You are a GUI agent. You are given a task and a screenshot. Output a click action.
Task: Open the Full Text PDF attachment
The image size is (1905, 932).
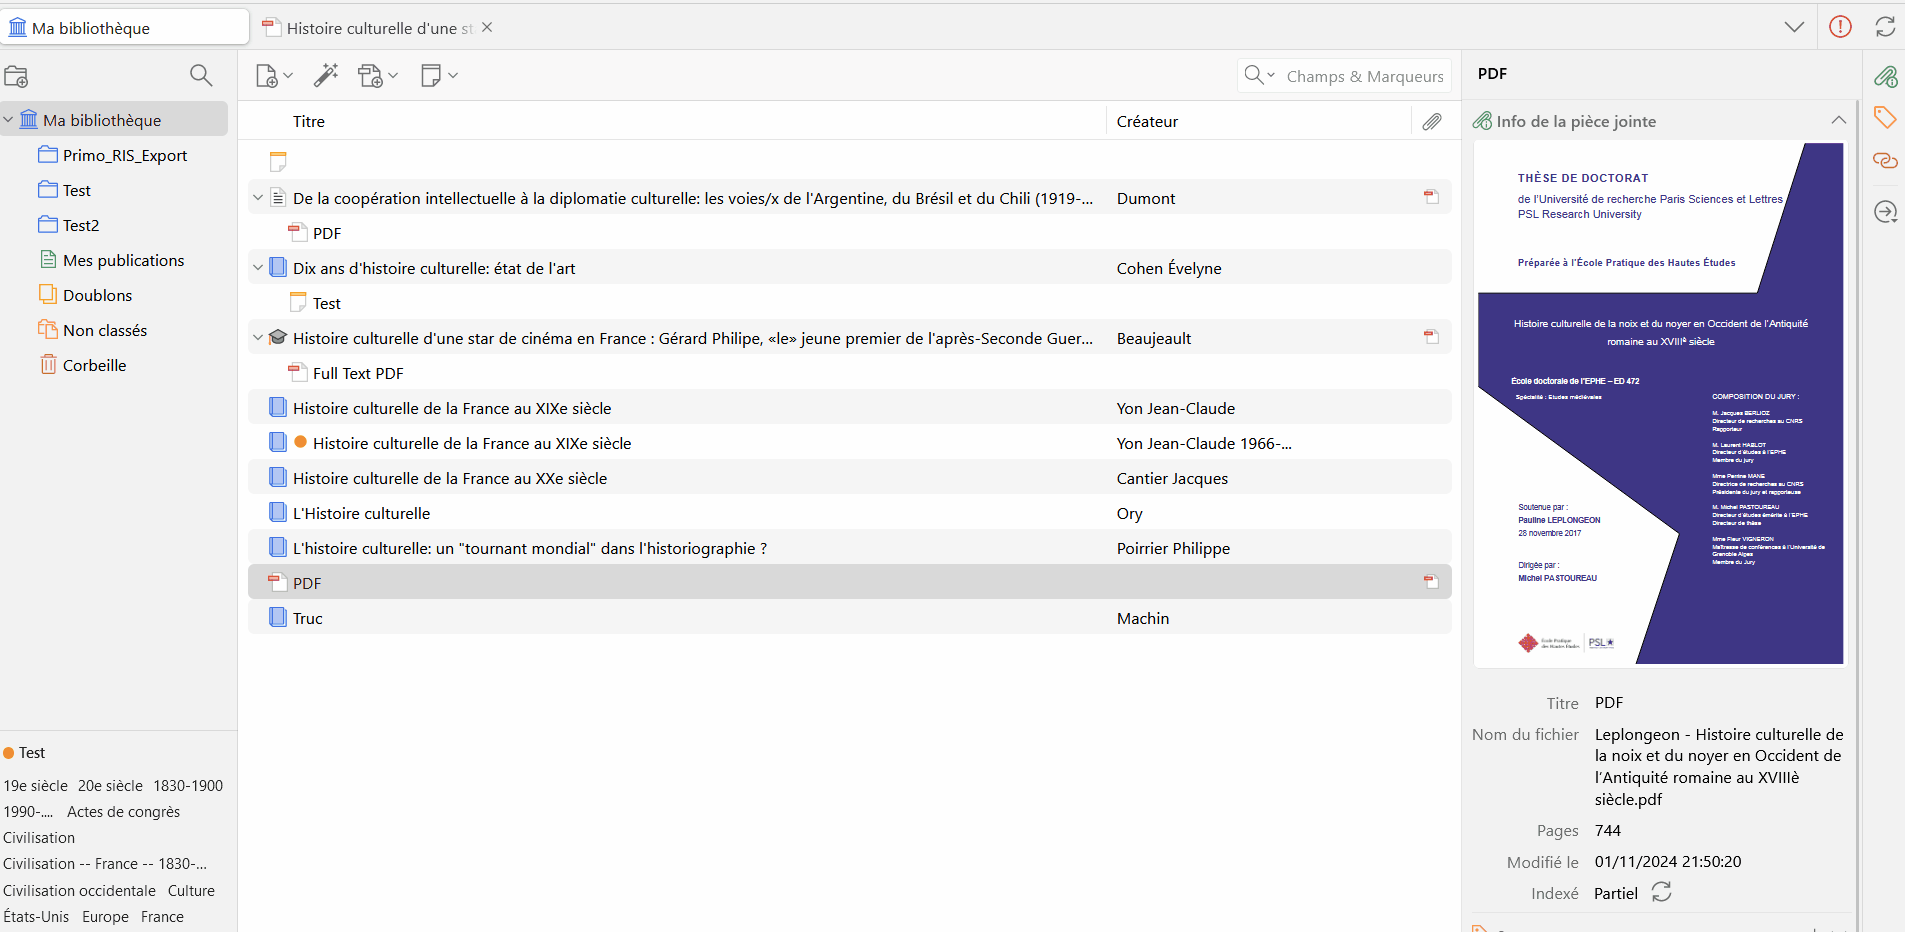(x=357, y=372)
